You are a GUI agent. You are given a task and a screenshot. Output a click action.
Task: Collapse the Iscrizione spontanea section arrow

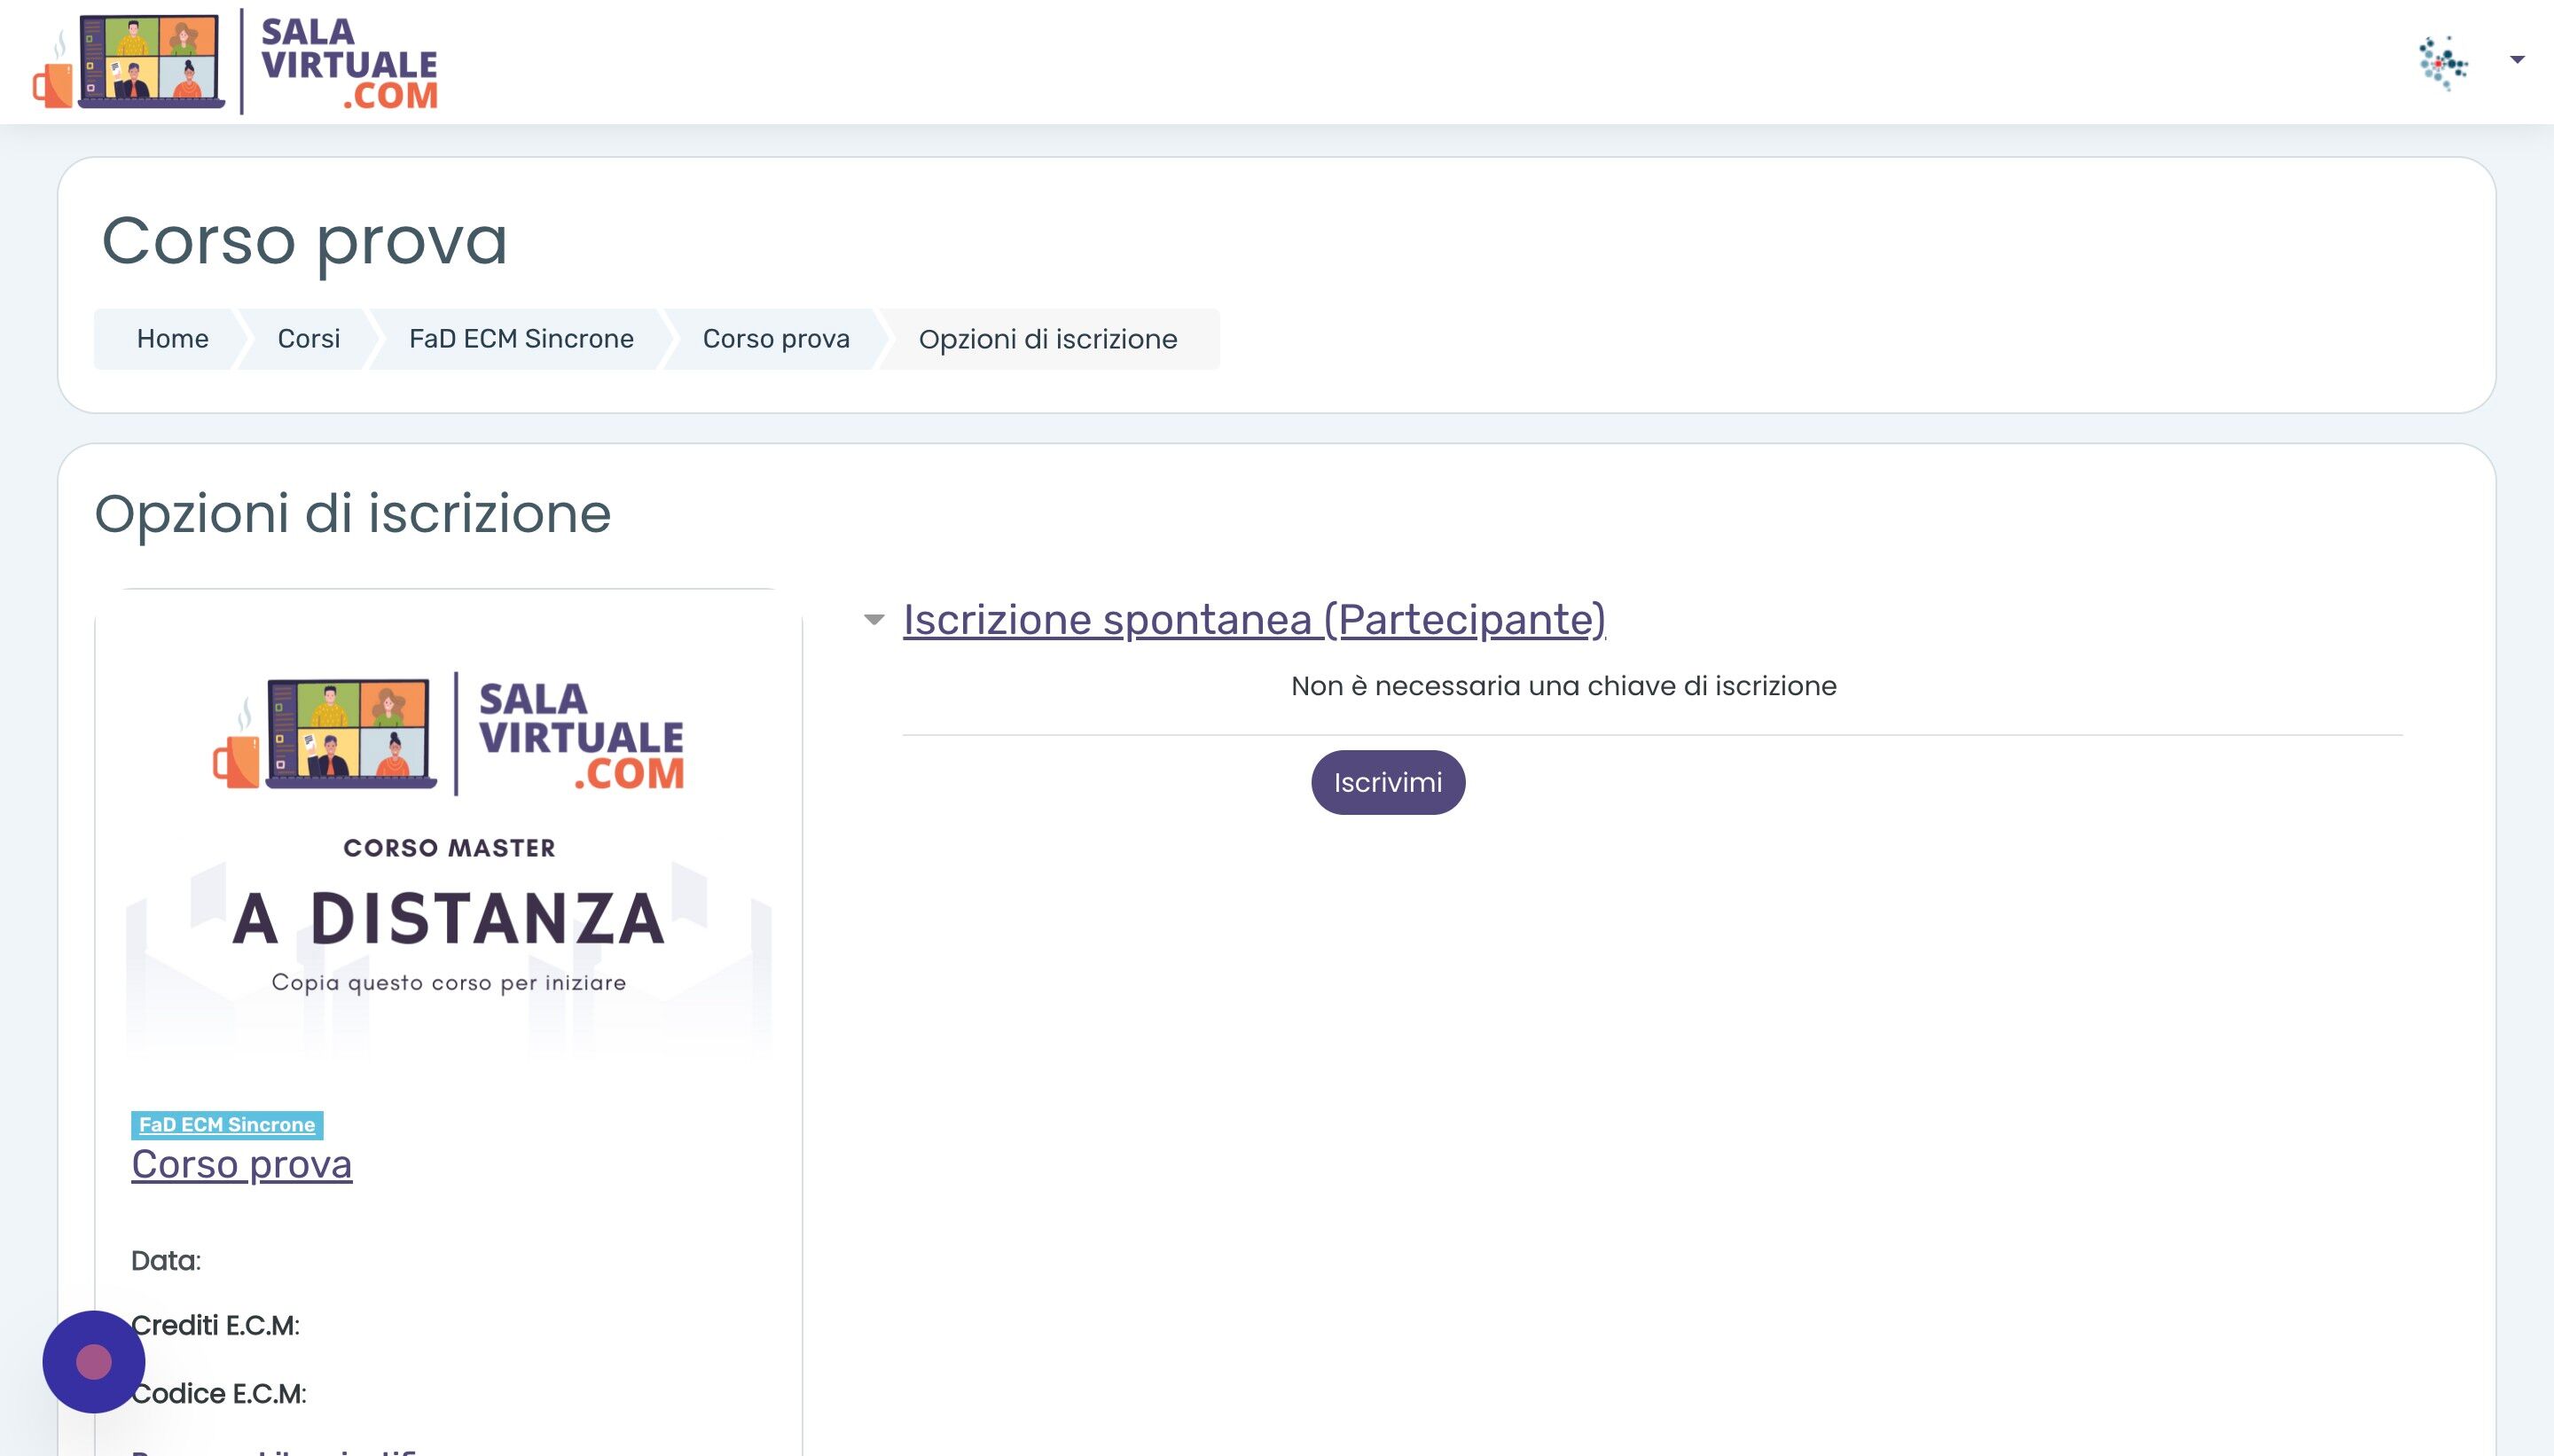tap(874, 620)
